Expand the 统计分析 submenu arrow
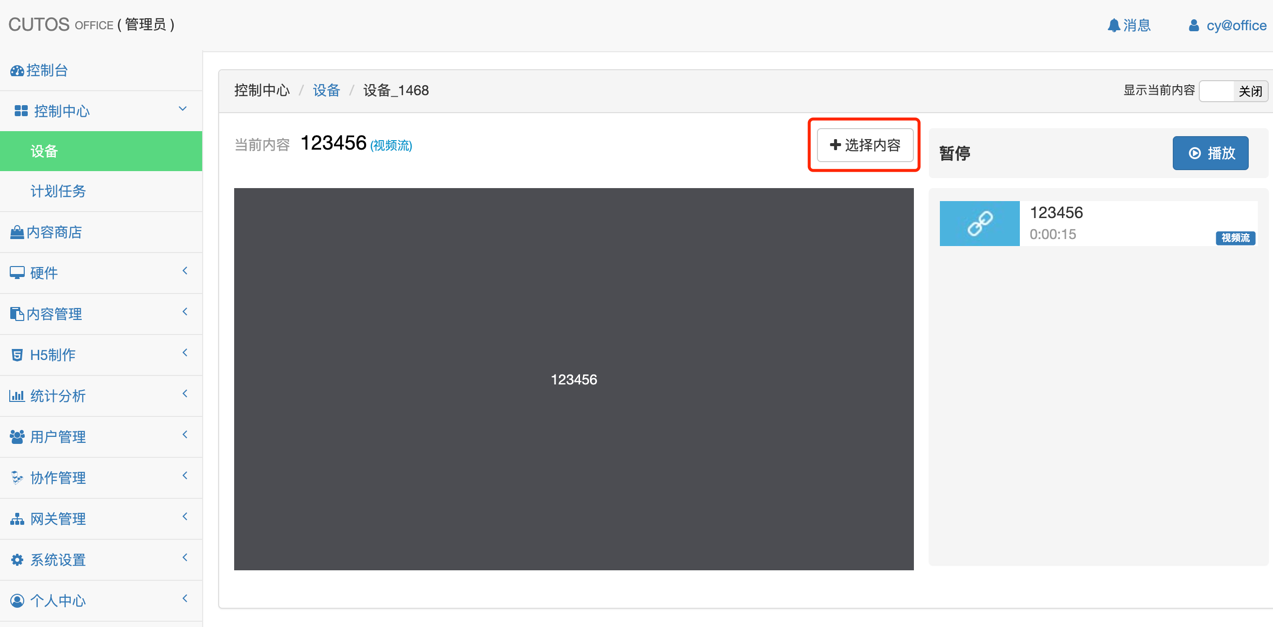Viewport: 1273px width, 627px height. coord(185,394)
